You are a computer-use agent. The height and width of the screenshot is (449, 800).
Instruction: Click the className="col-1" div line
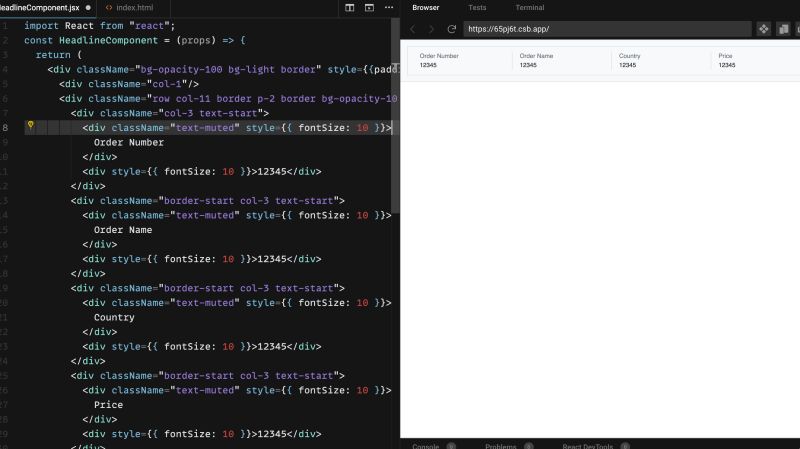(x=129, y=84)
